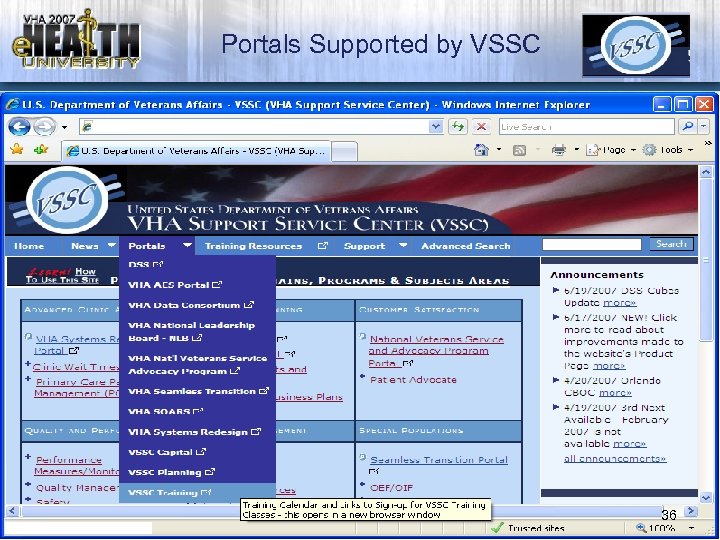Open the recent pages dropdown arrow
This screenshot has width=720, height=540.
(65, 127)
